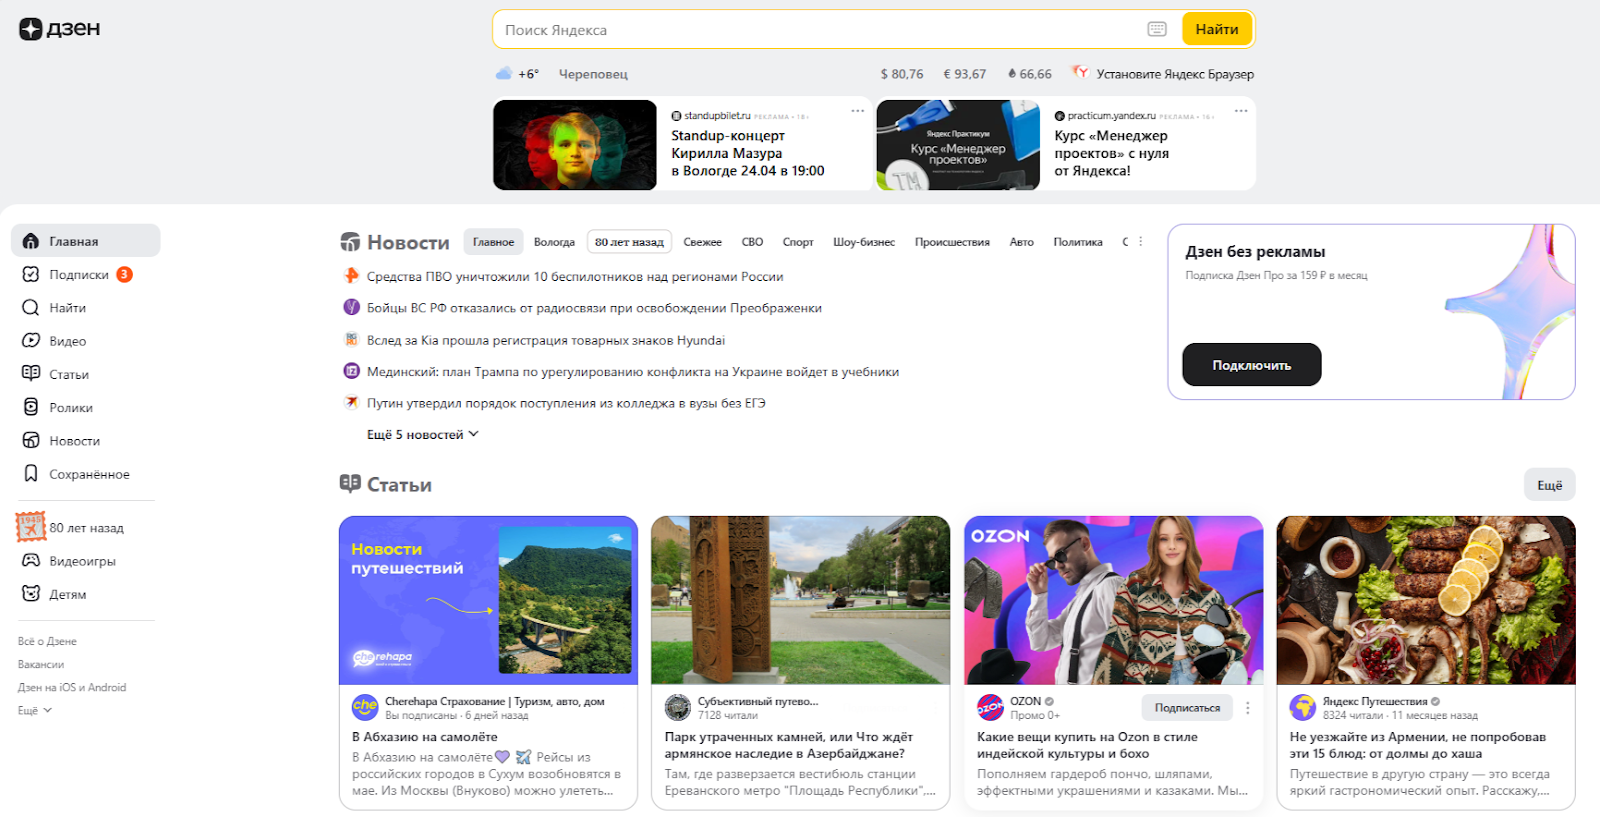Click the Поиск Яндекса search field
Screen dimensions: 1600x817
820,30
